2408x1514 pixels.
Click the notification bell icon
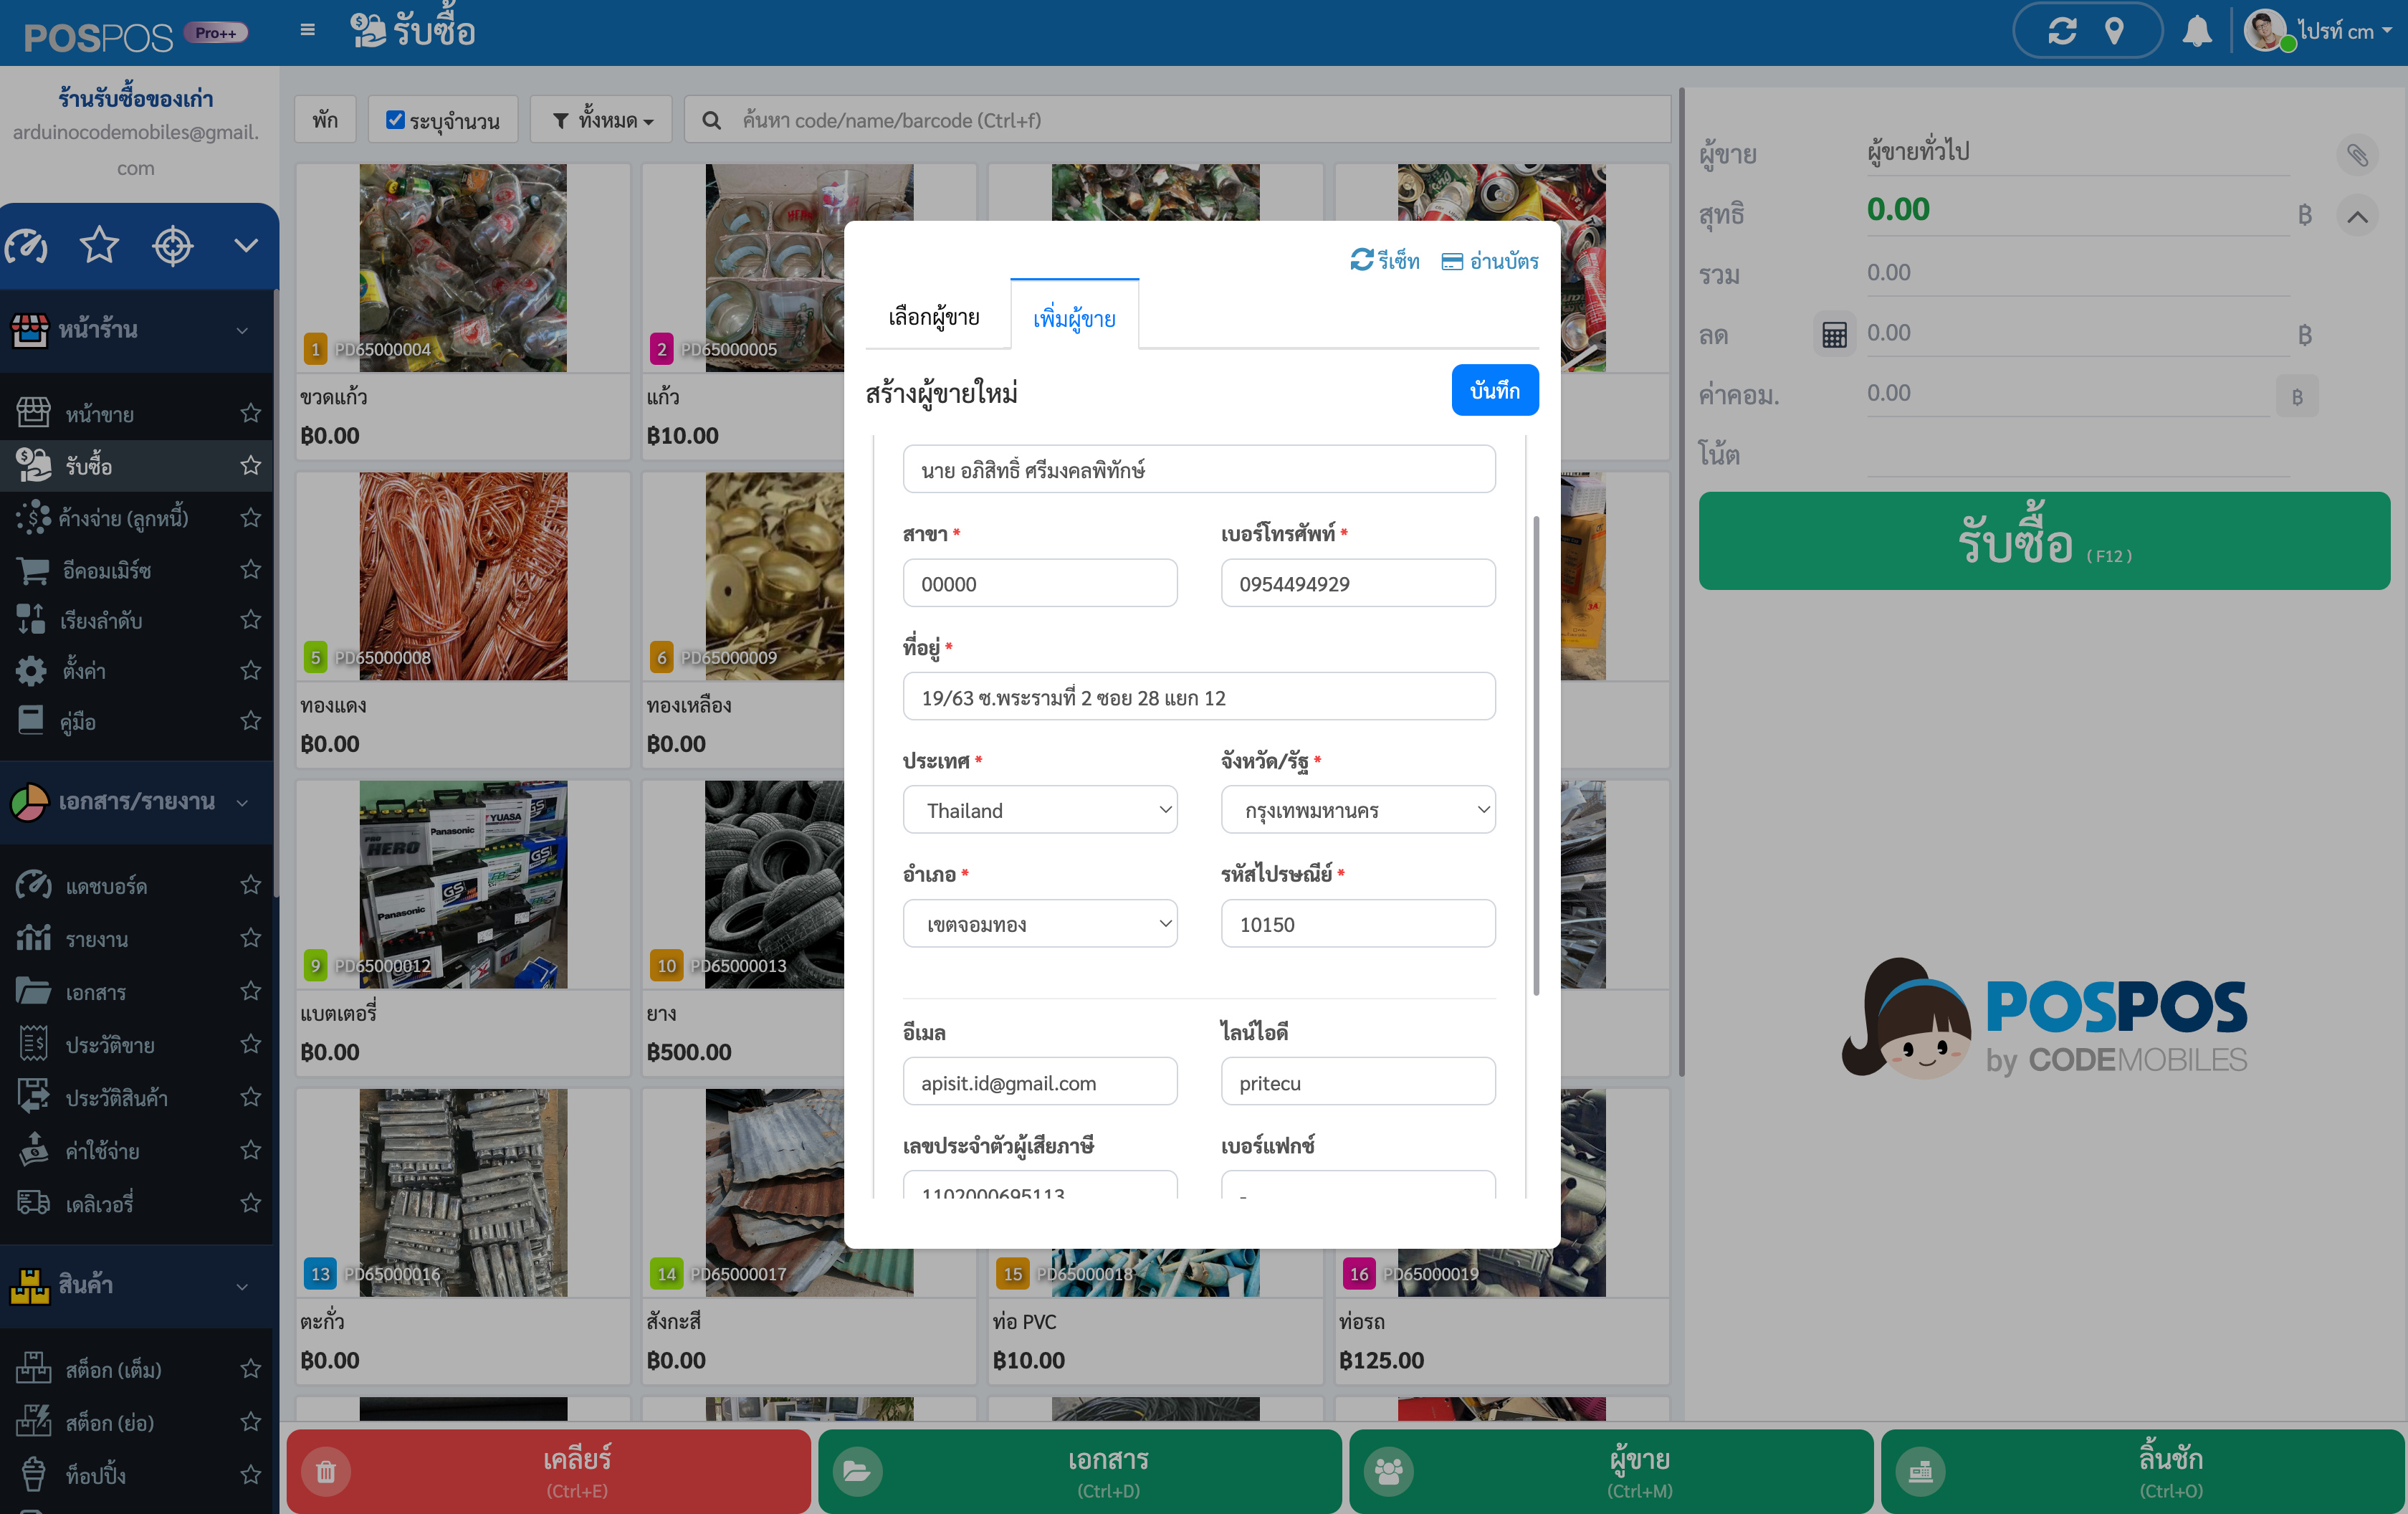point(2196,32)
